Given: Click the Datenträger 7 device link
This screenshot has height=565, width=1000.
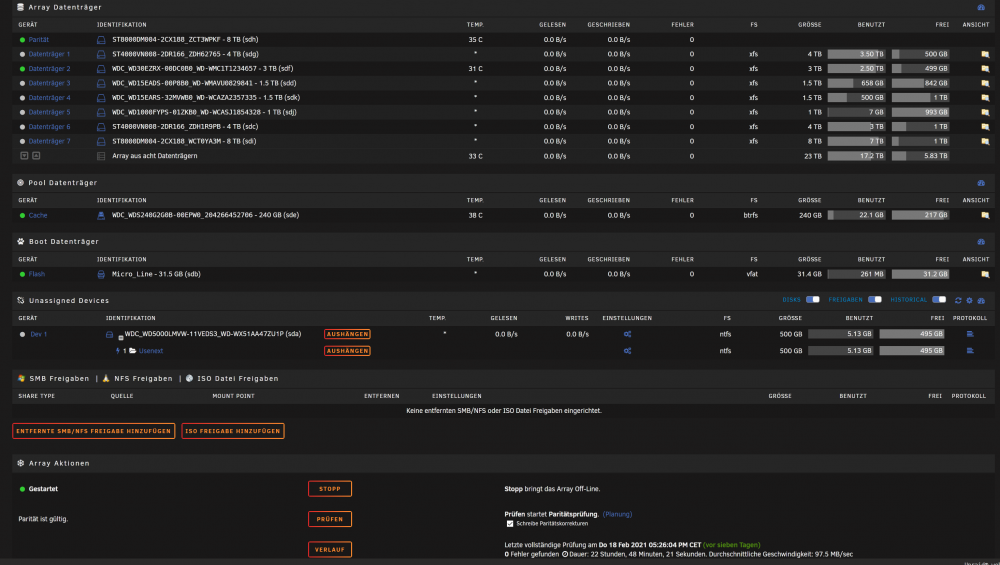Looking at the screenshot, I should 49,142.
